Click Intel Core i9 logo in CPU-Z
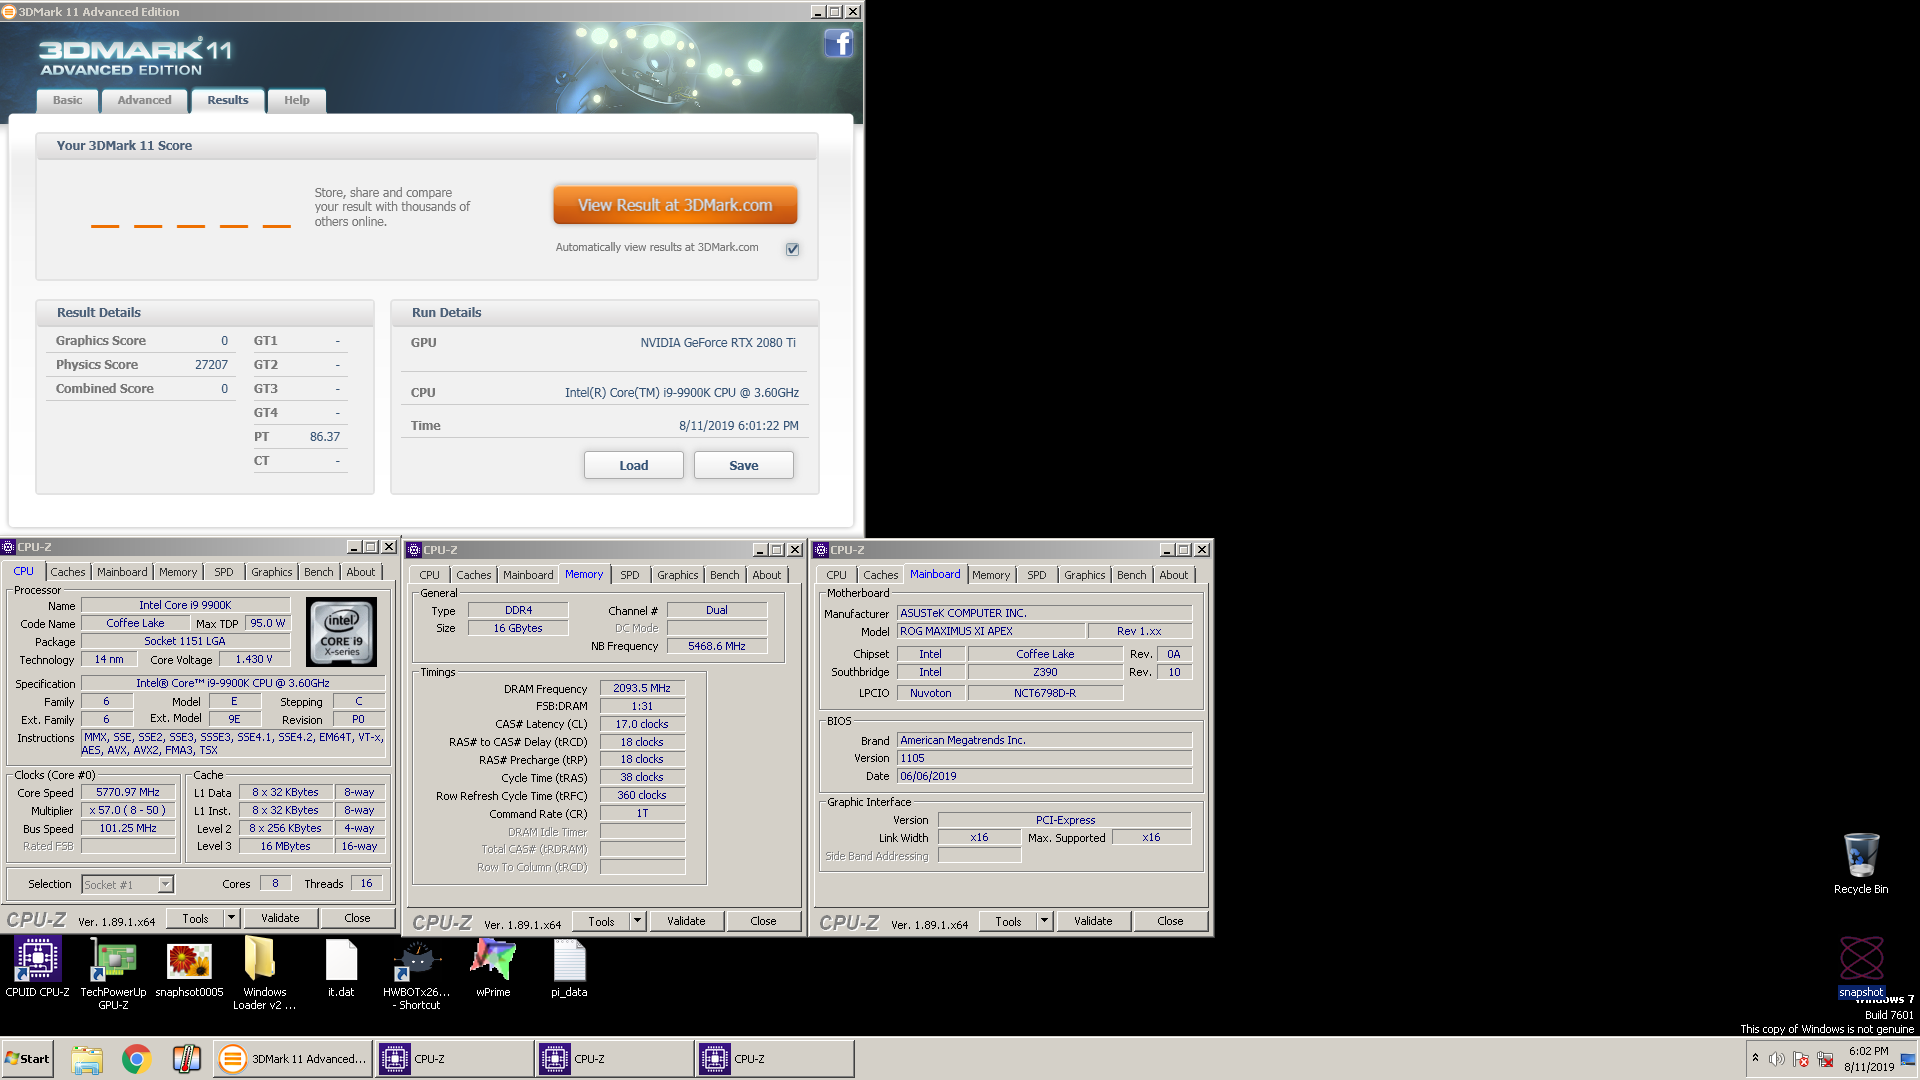 pyautogui.click(x=341, y=632)
